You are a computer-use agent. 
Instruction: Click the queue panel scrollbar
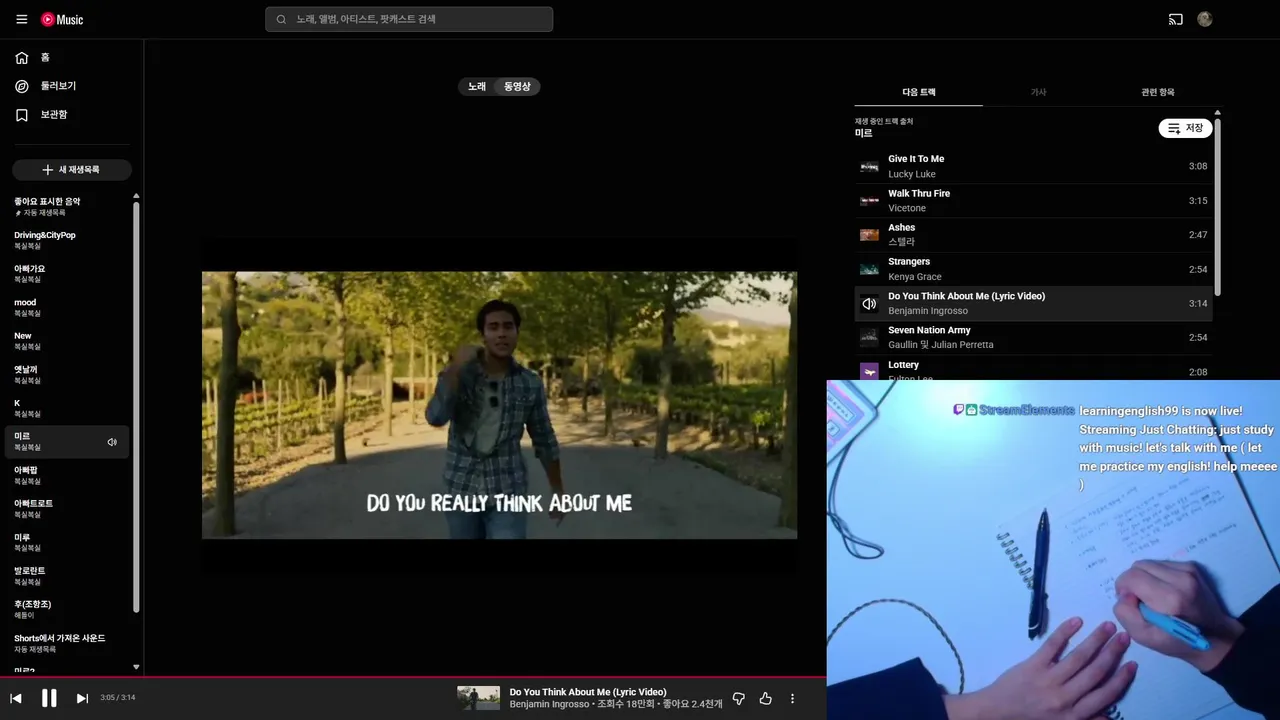1217,205
